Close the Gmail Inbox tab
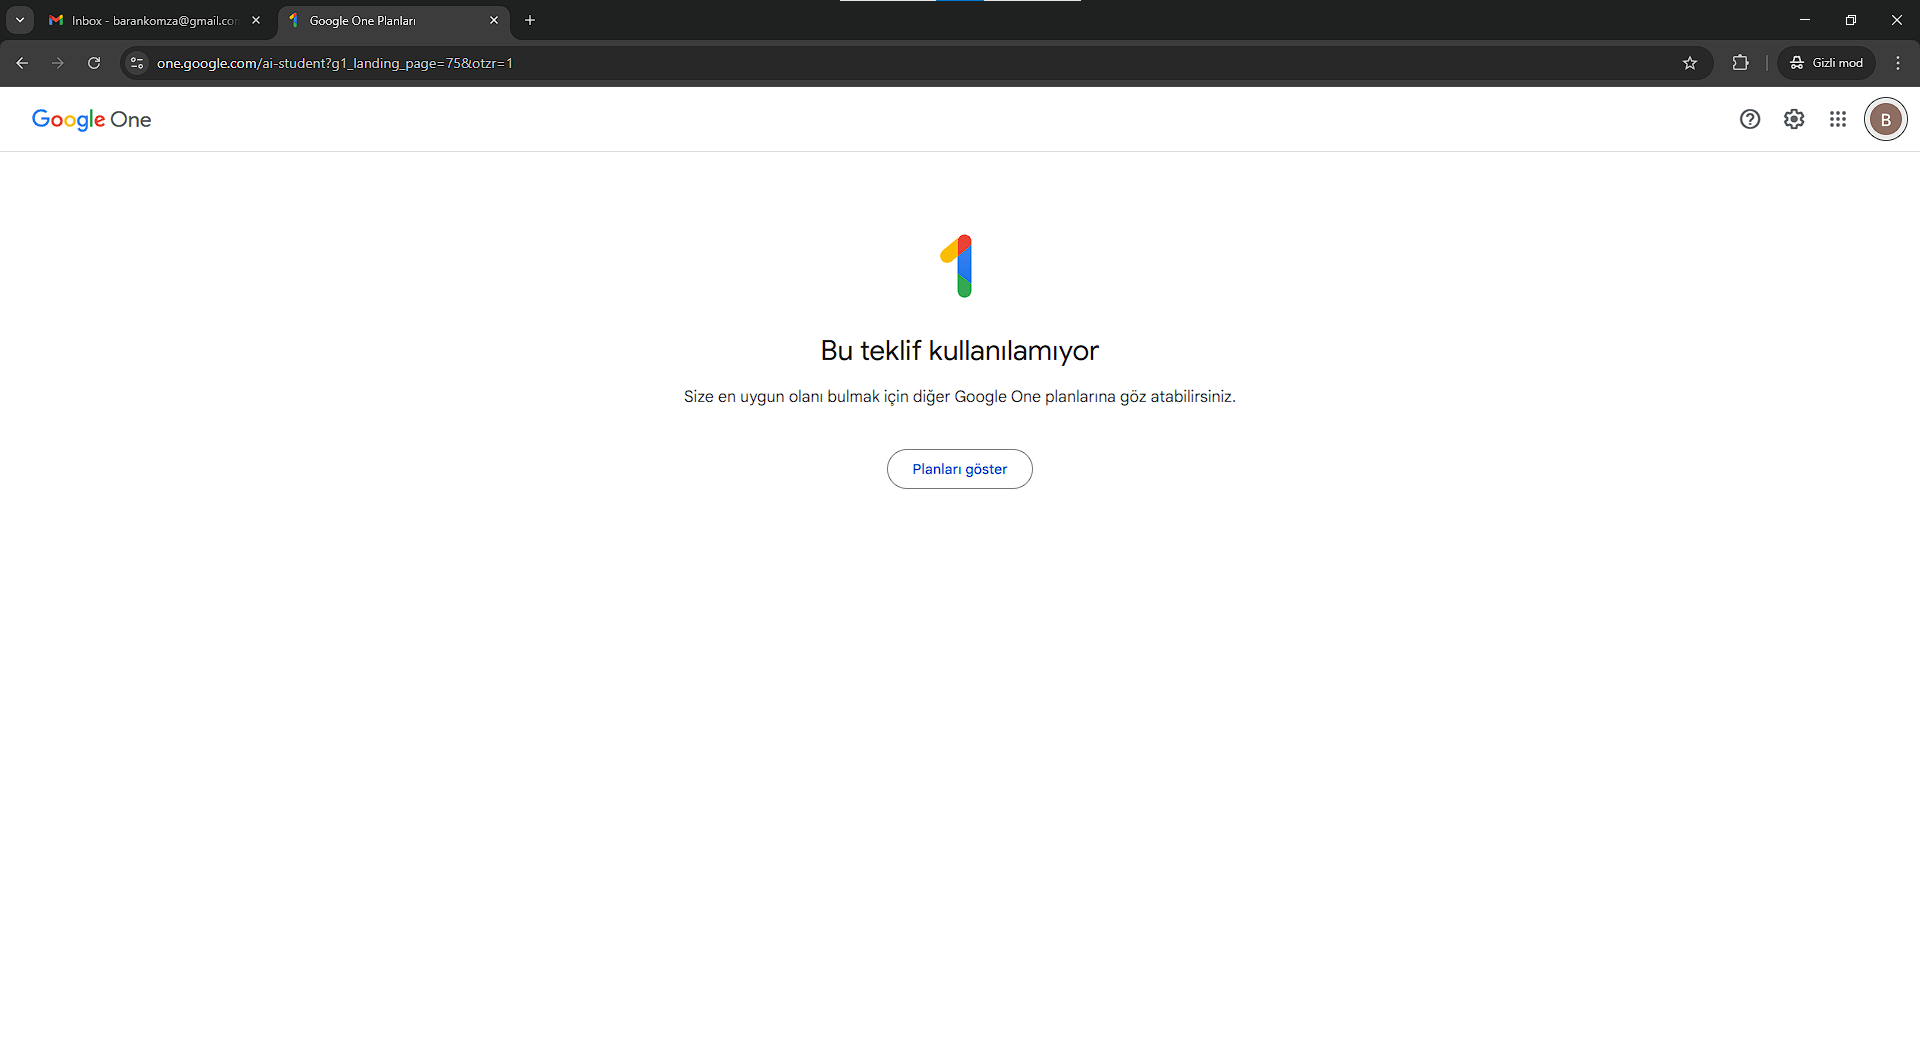The height and width of the screenshot is (1040, 1920). click(x=256, y=20)
